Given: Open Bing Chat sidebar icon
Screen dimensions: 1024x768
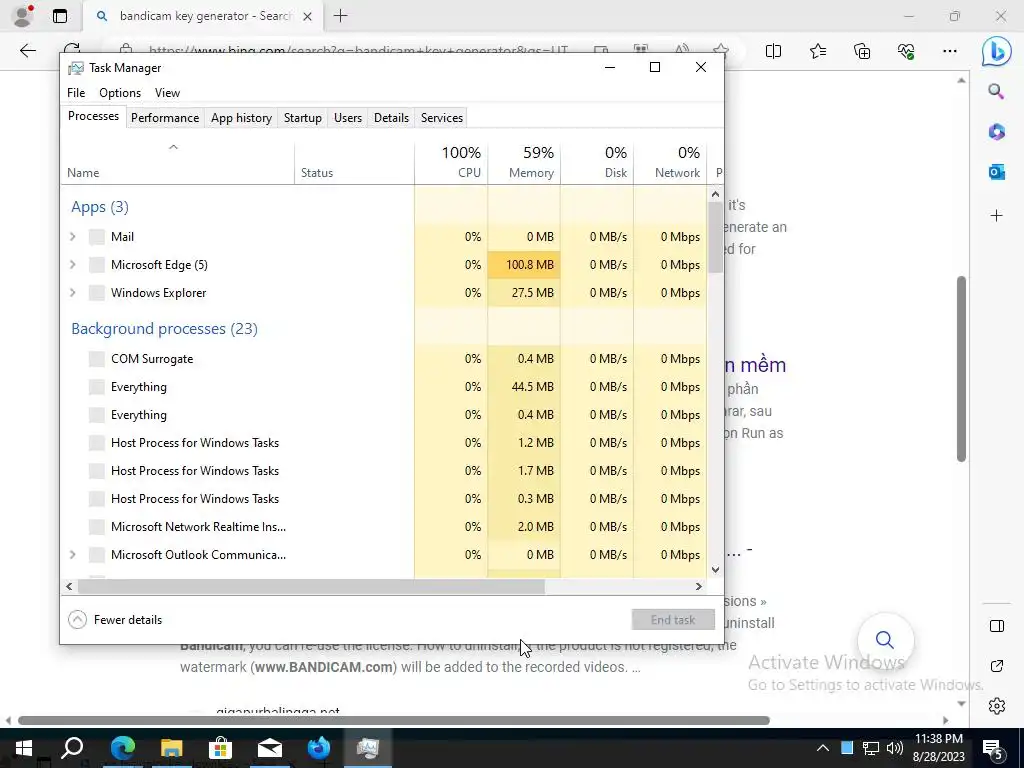Looking at the screenshot, I should (x=997, y=51).
